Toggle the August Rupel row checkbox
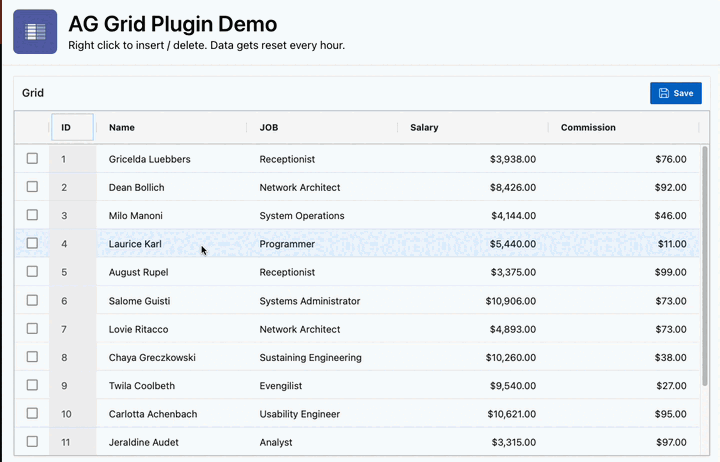Viewport: 720px width, 462px height. tap(32, 272)
